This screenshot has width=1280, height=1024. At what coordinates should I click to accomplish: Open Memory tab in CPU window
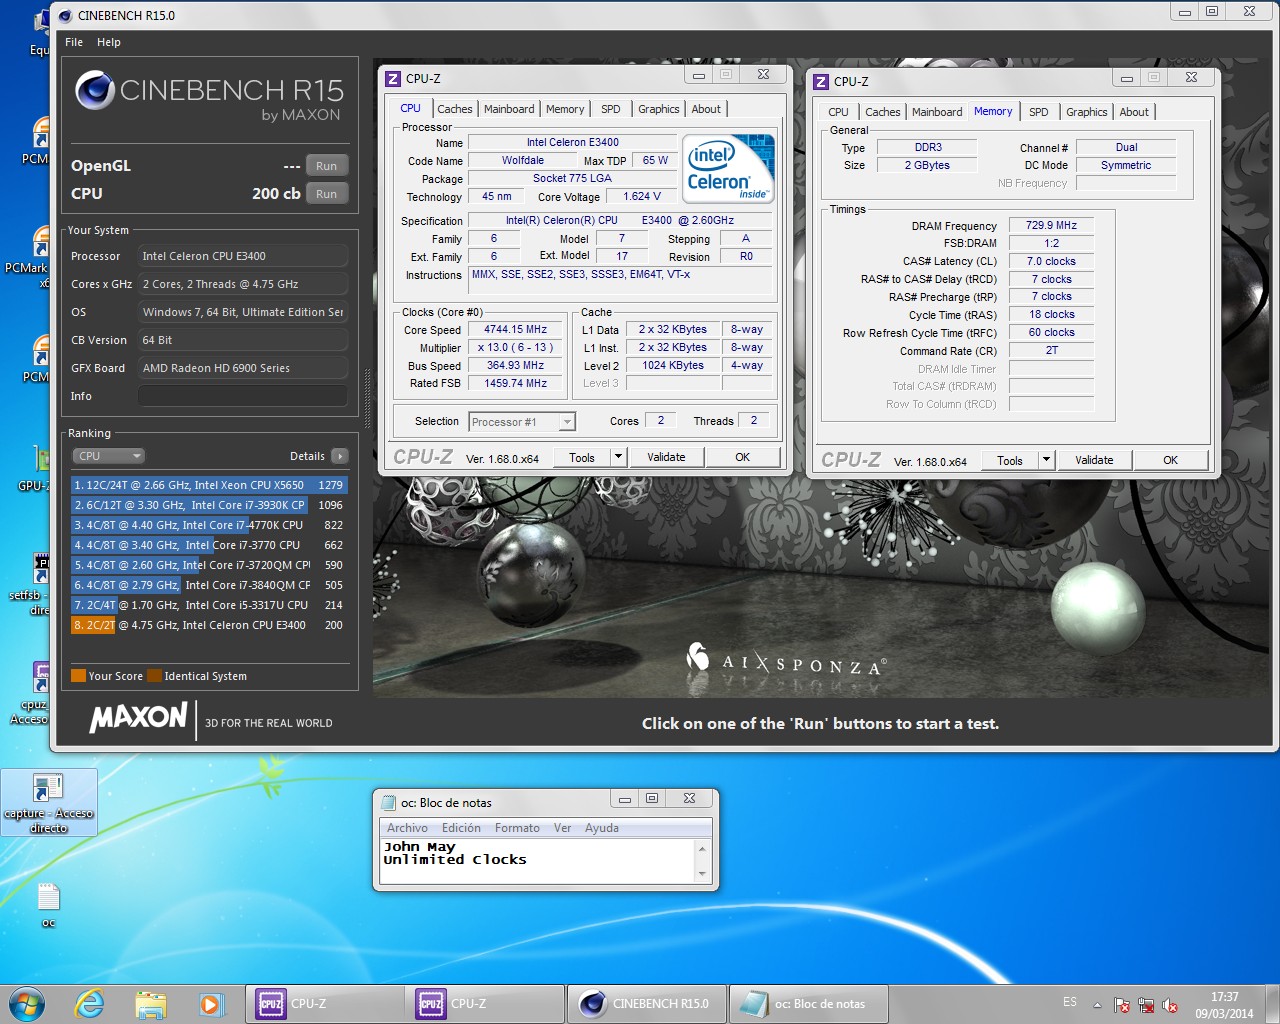[565, 109]
